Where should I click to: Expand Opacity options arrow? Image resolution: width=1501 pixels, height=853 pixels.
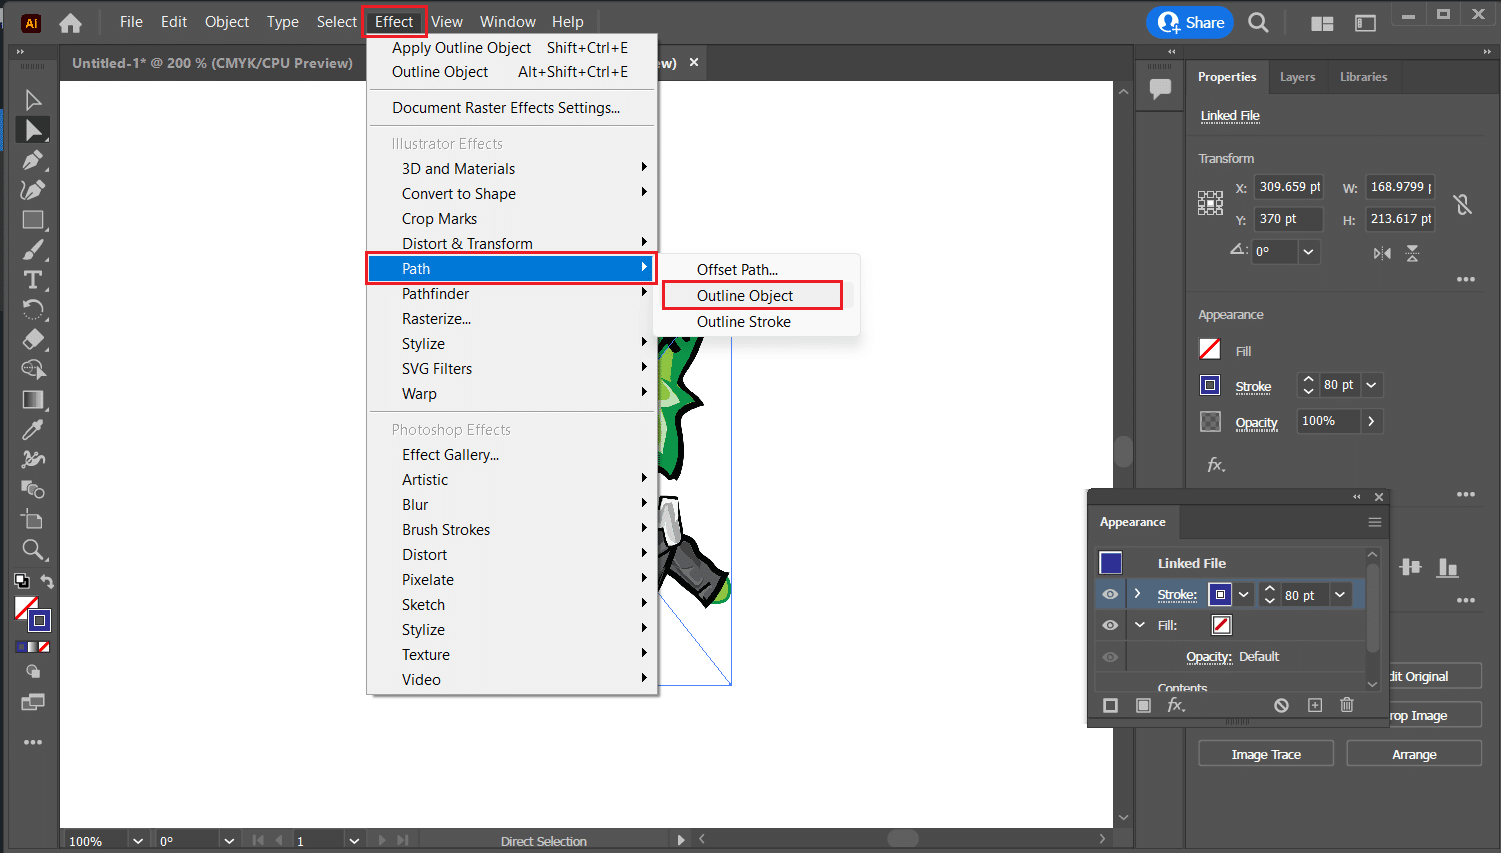[1371, 421]
